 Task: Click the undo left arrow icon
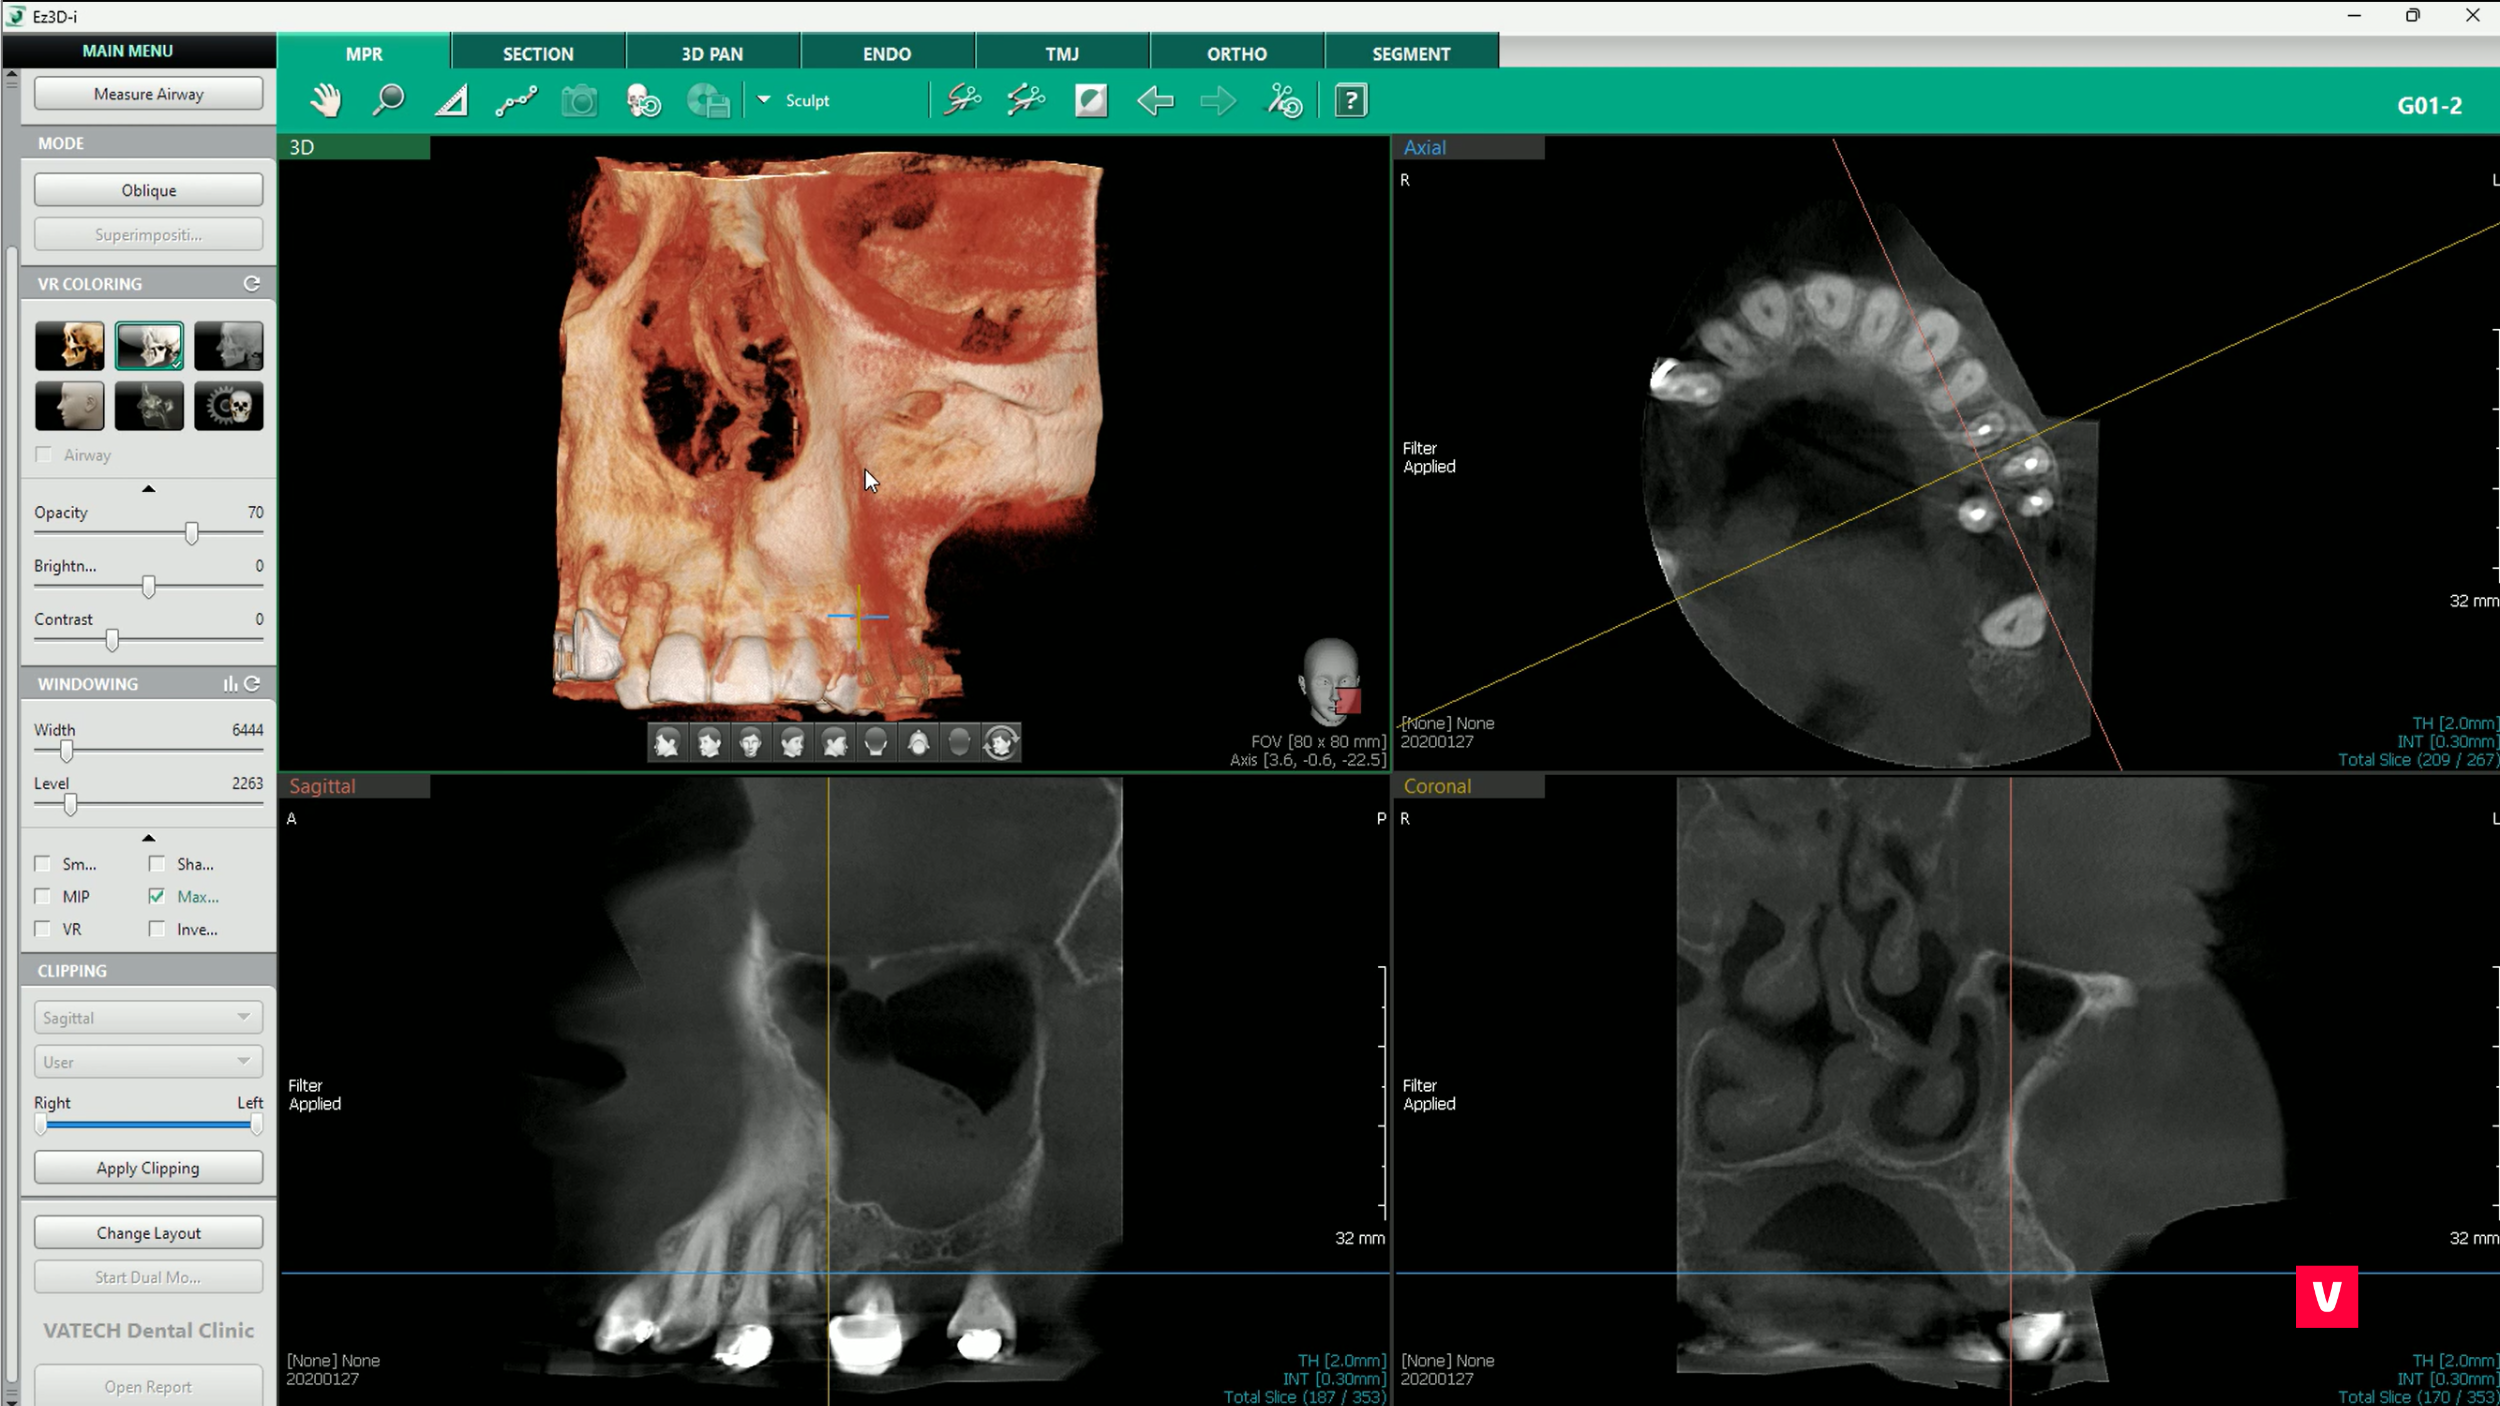(x=1155, y=101)
